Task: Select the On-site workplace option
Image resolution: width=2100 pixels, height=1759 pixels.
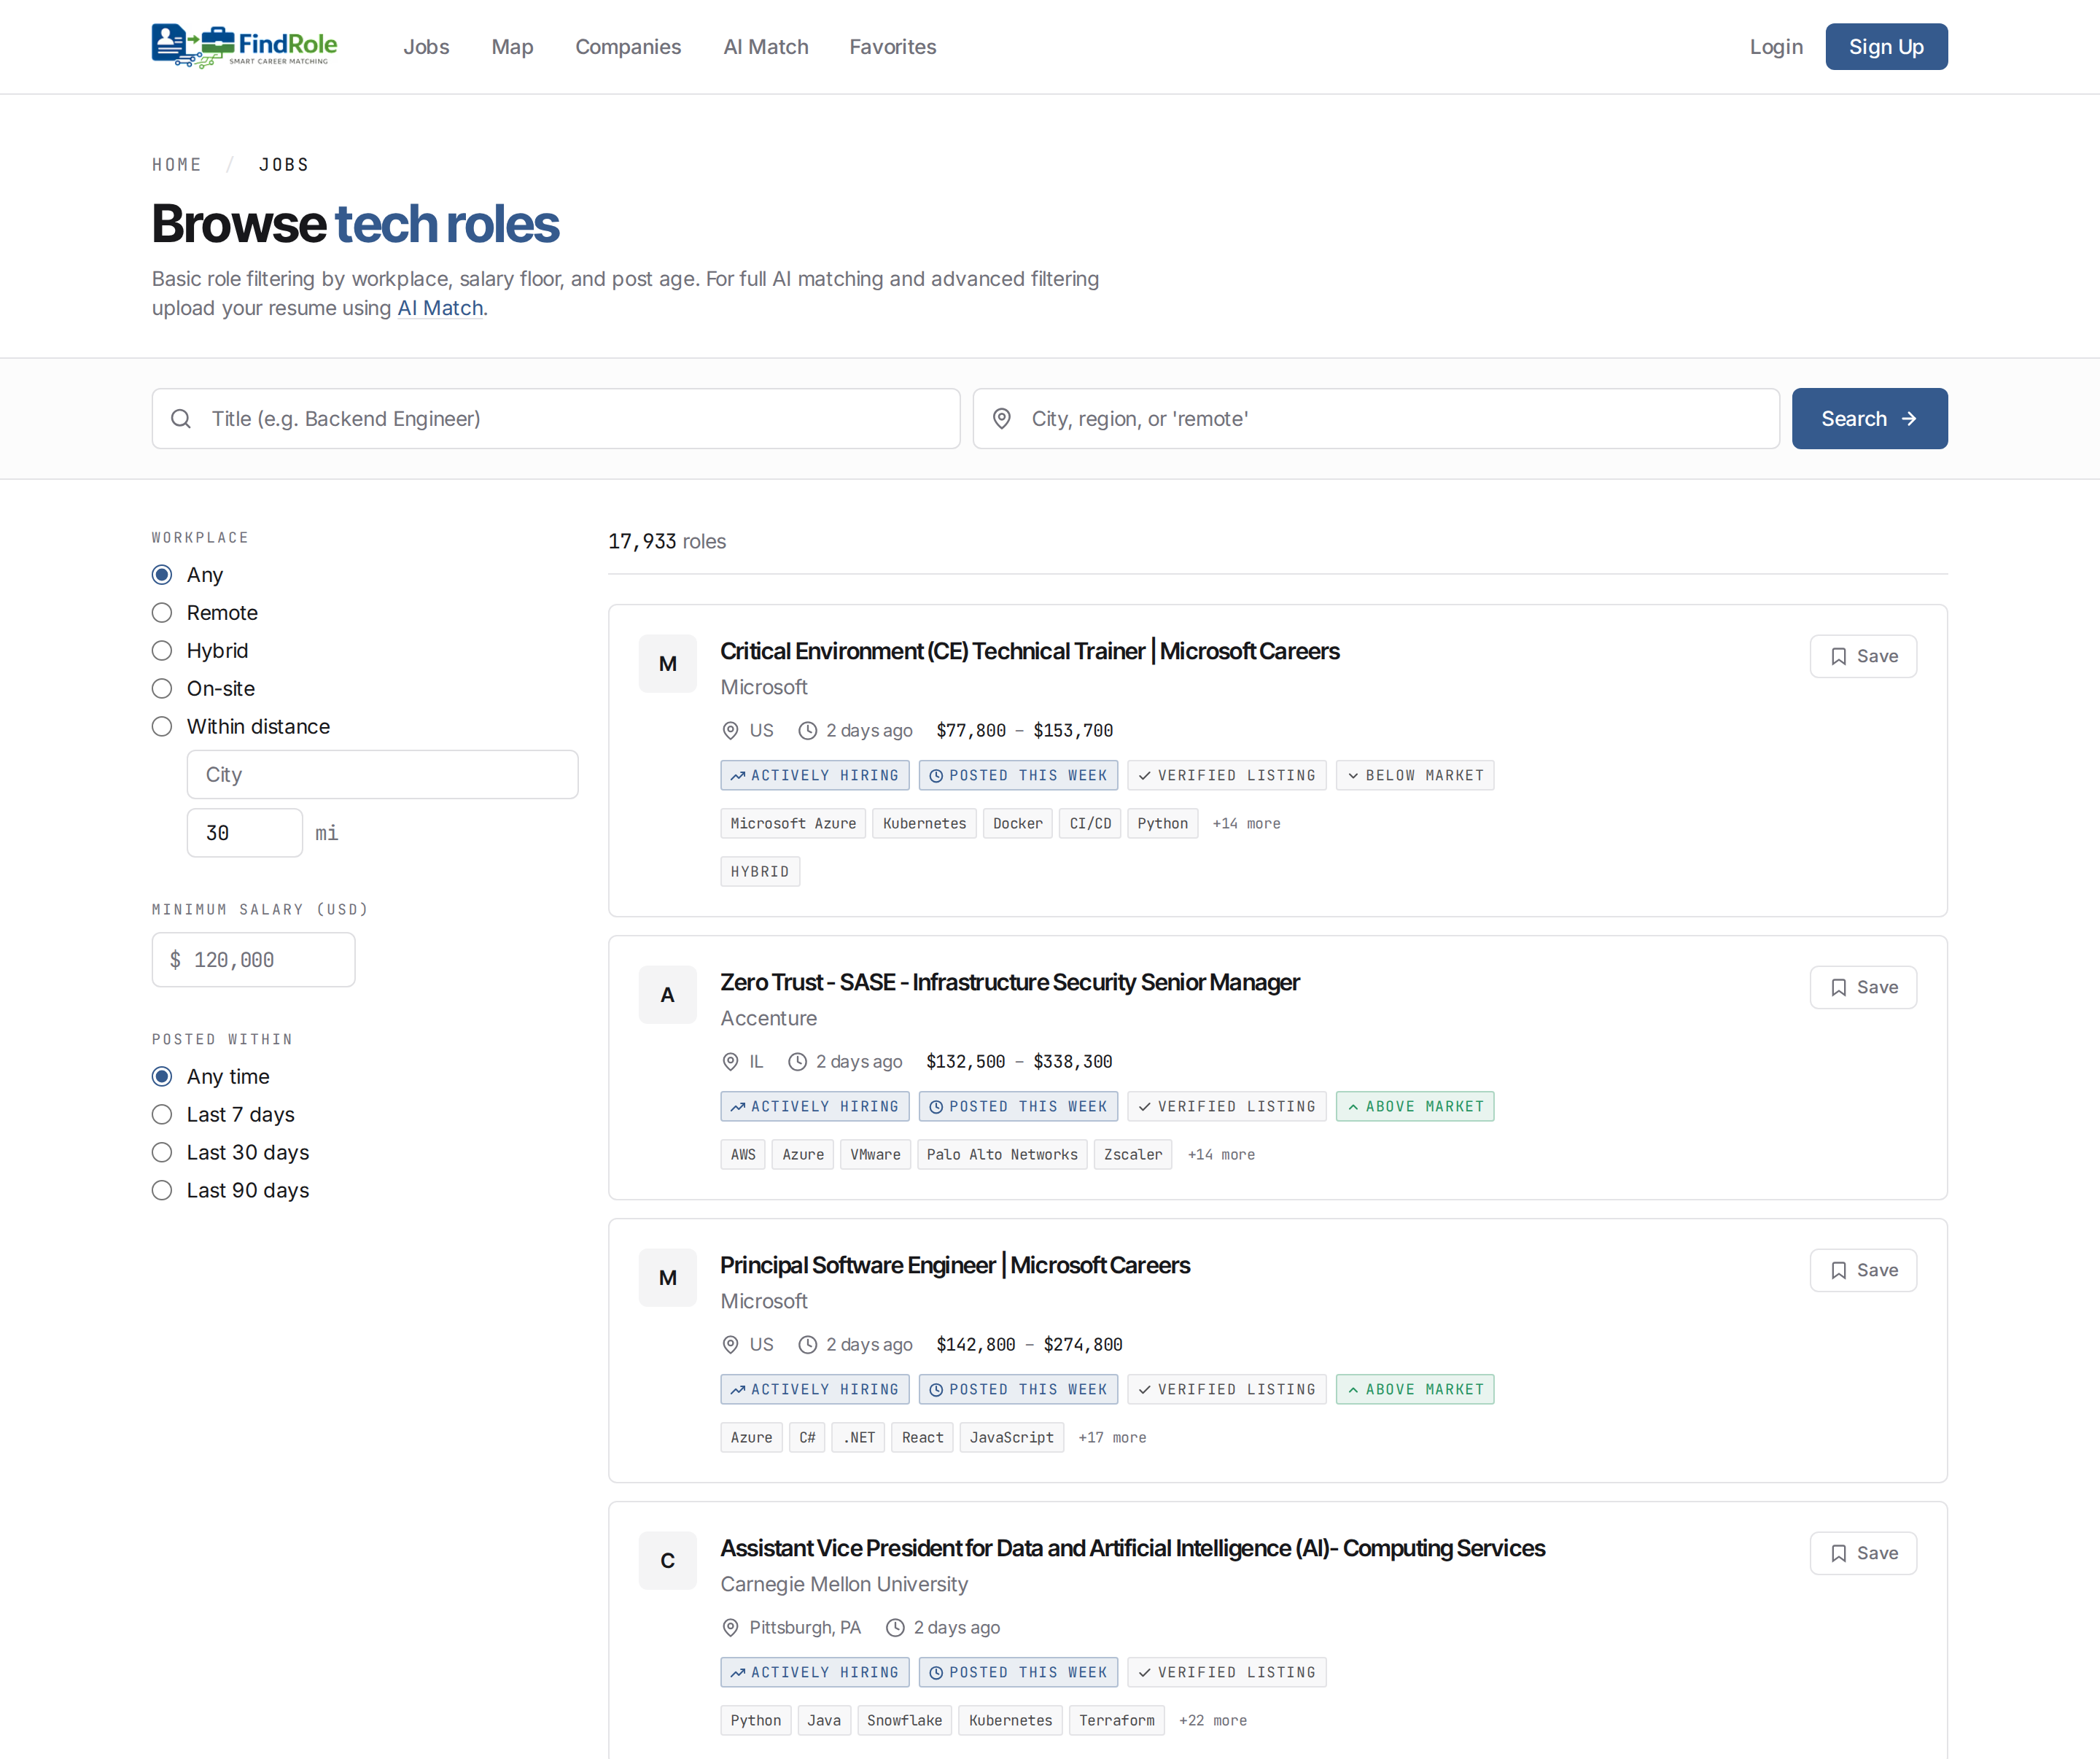Action: (x=162, y=689)
